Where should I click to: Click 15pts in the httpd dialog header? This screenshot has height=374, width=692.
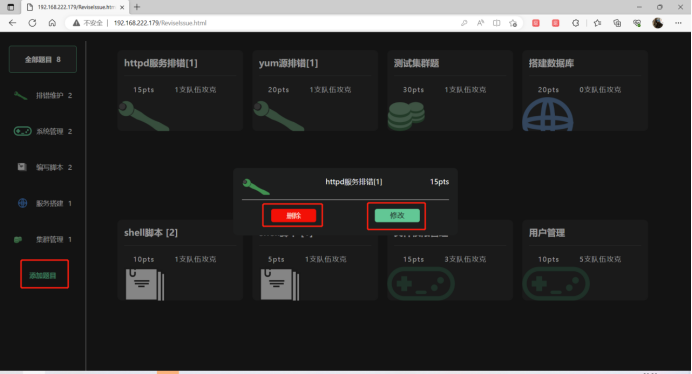tap(440, 182)
